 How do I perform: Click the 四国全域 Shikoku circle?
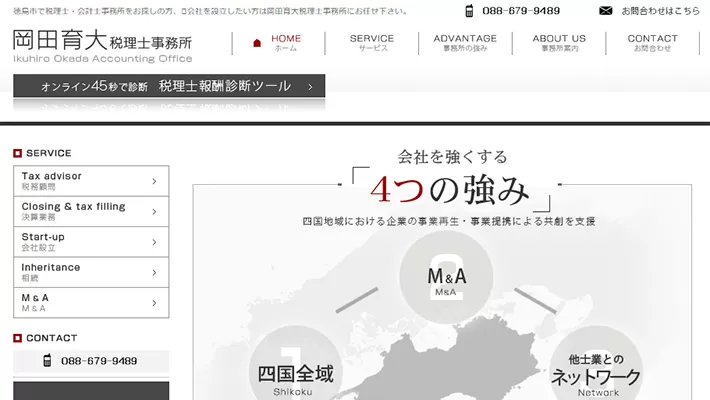295,372
